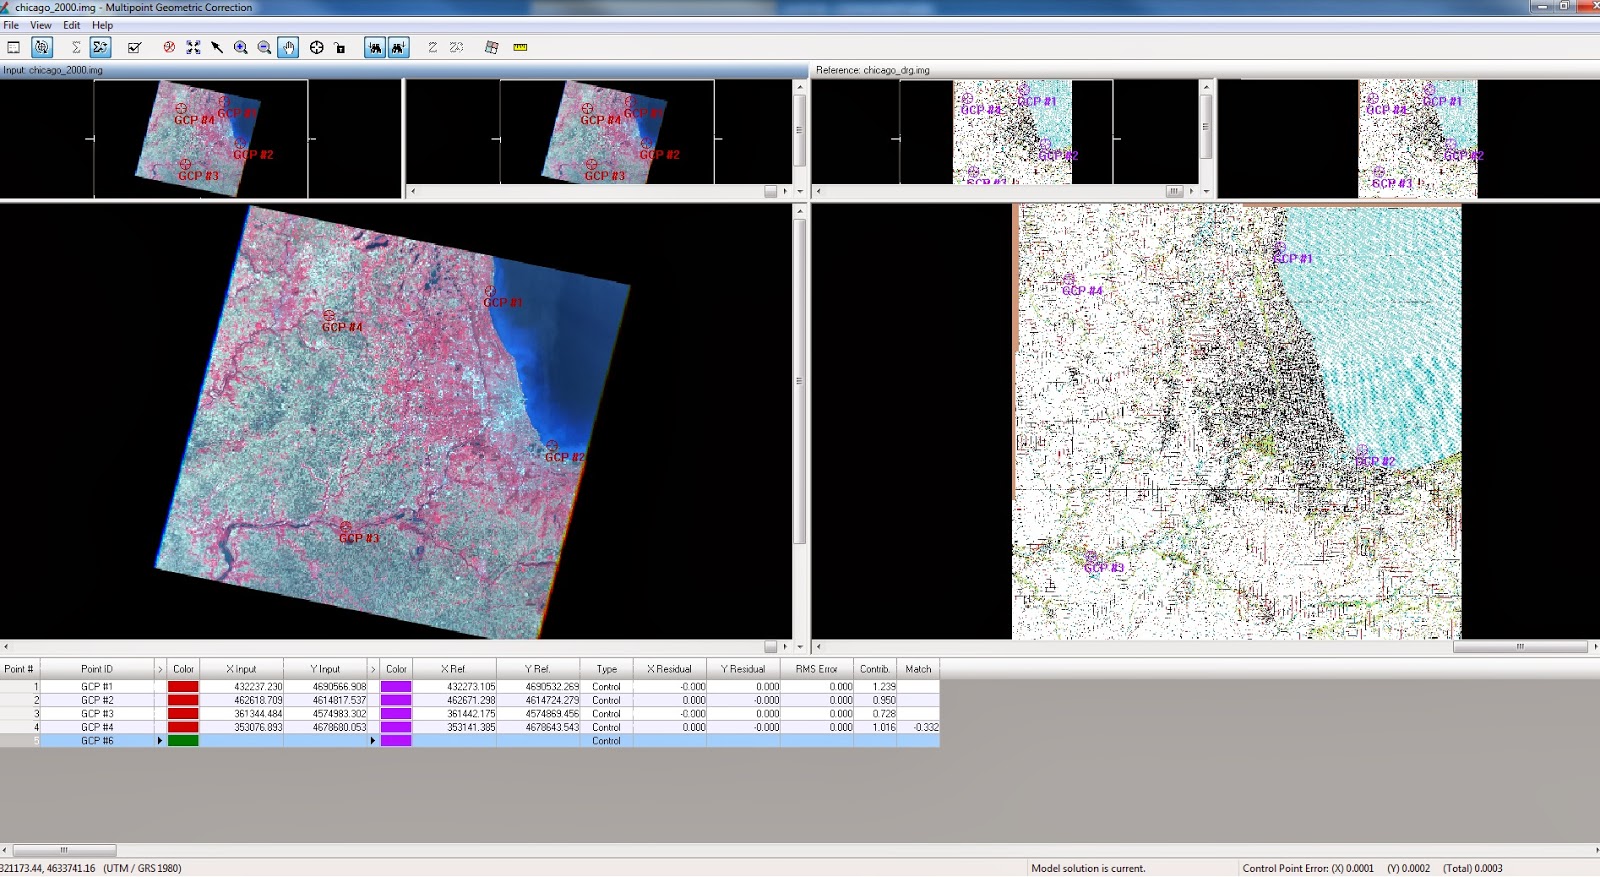Open the File menu
Viewport: 1600px width, 877px height.
pos(11,25)
